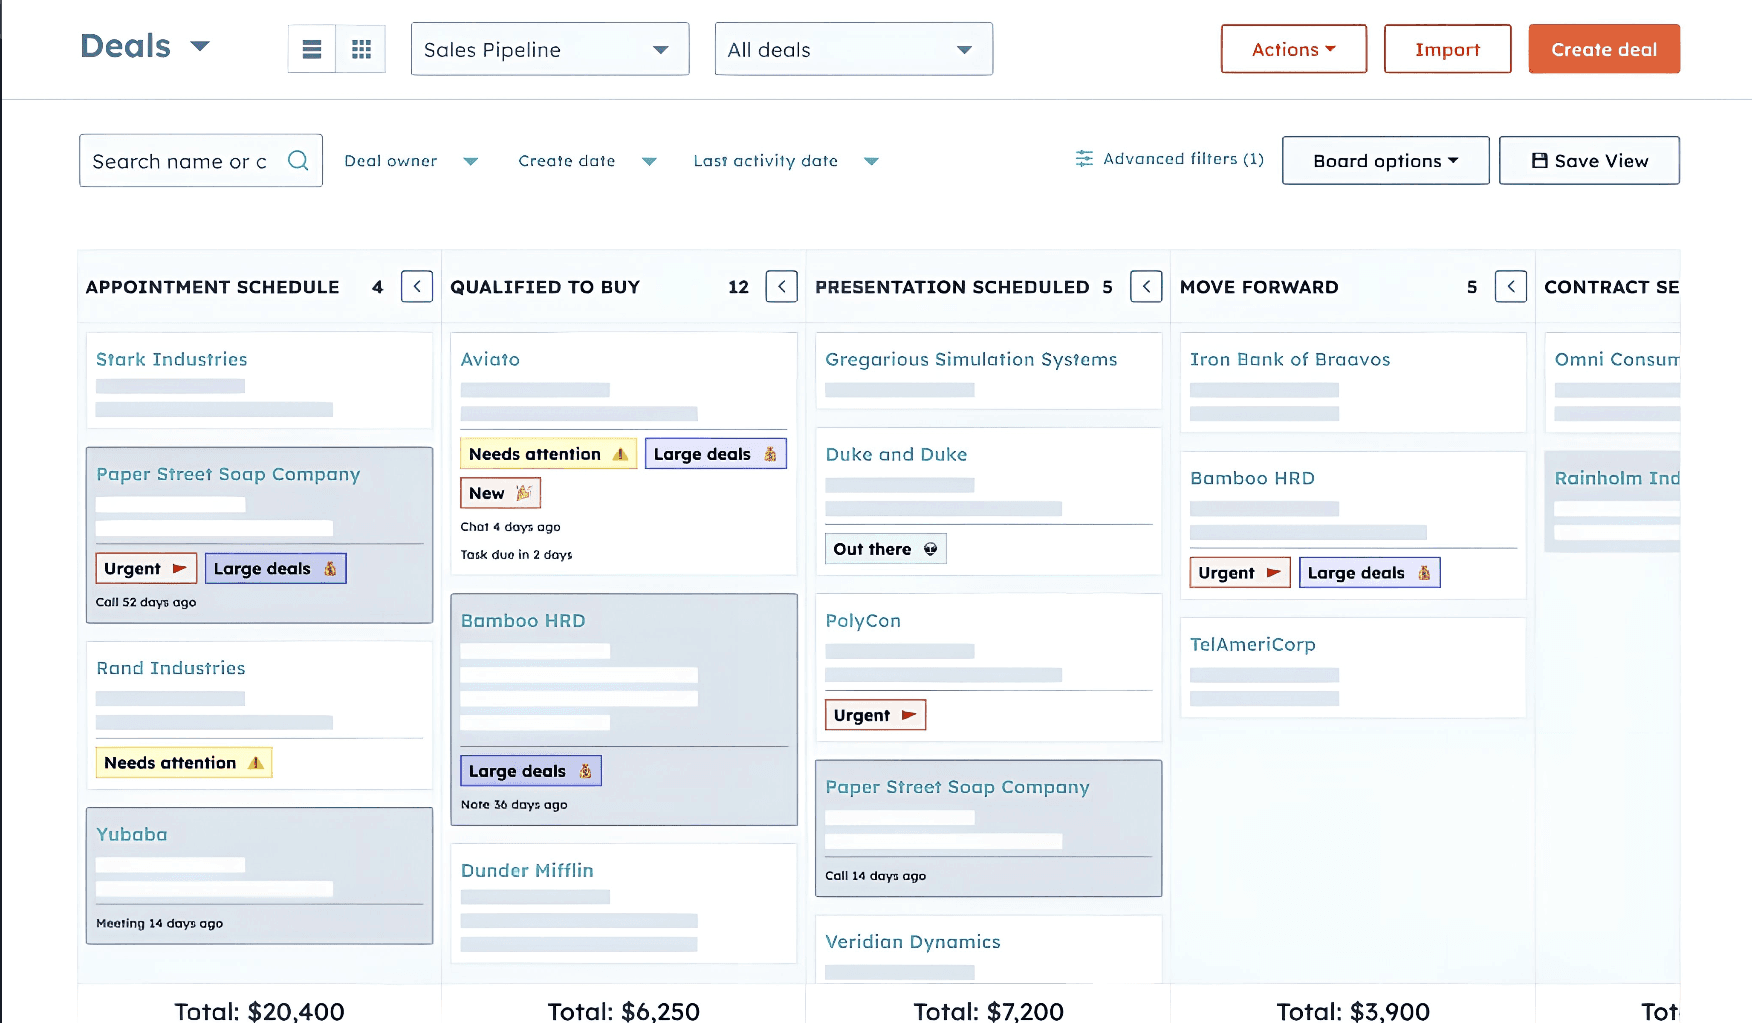Click the Create deal button

pyautogui.click(x=1604, y=49)
